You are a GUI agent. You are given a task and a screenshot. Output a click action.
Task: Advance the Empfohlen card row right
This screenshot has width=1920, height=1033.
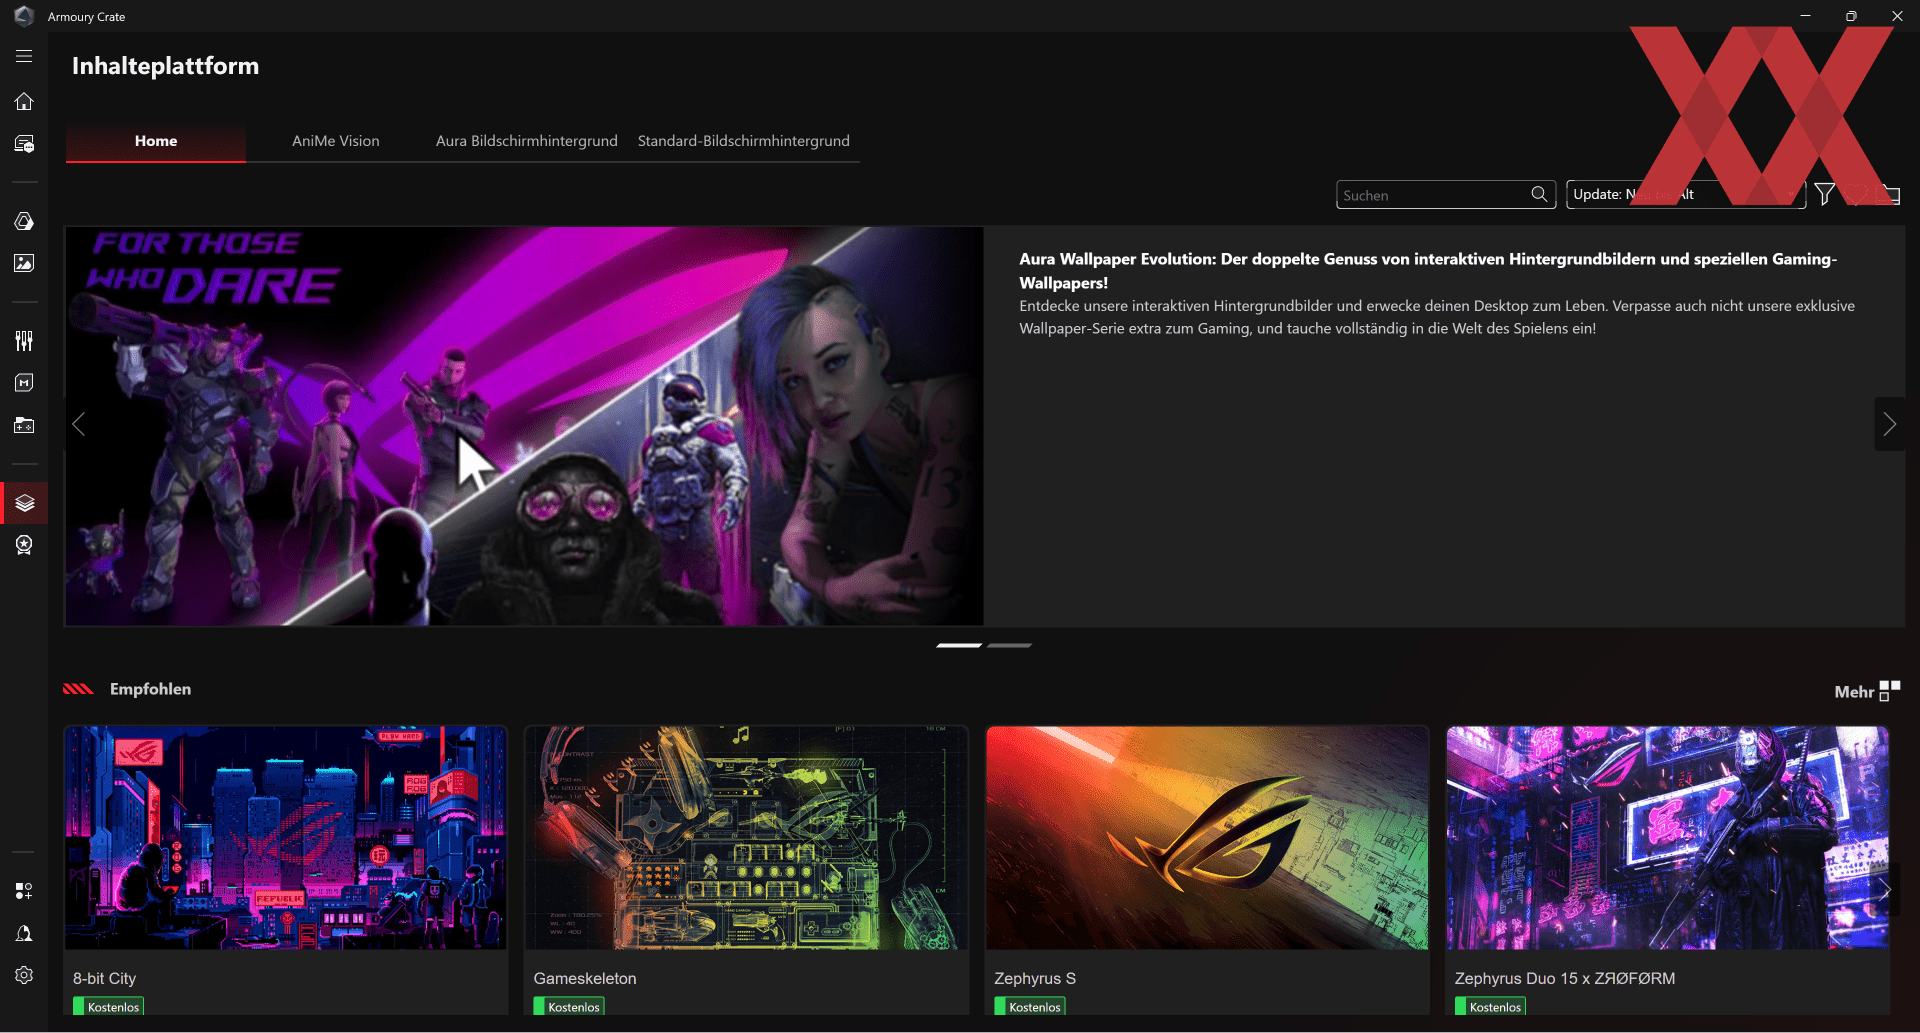1884,890
